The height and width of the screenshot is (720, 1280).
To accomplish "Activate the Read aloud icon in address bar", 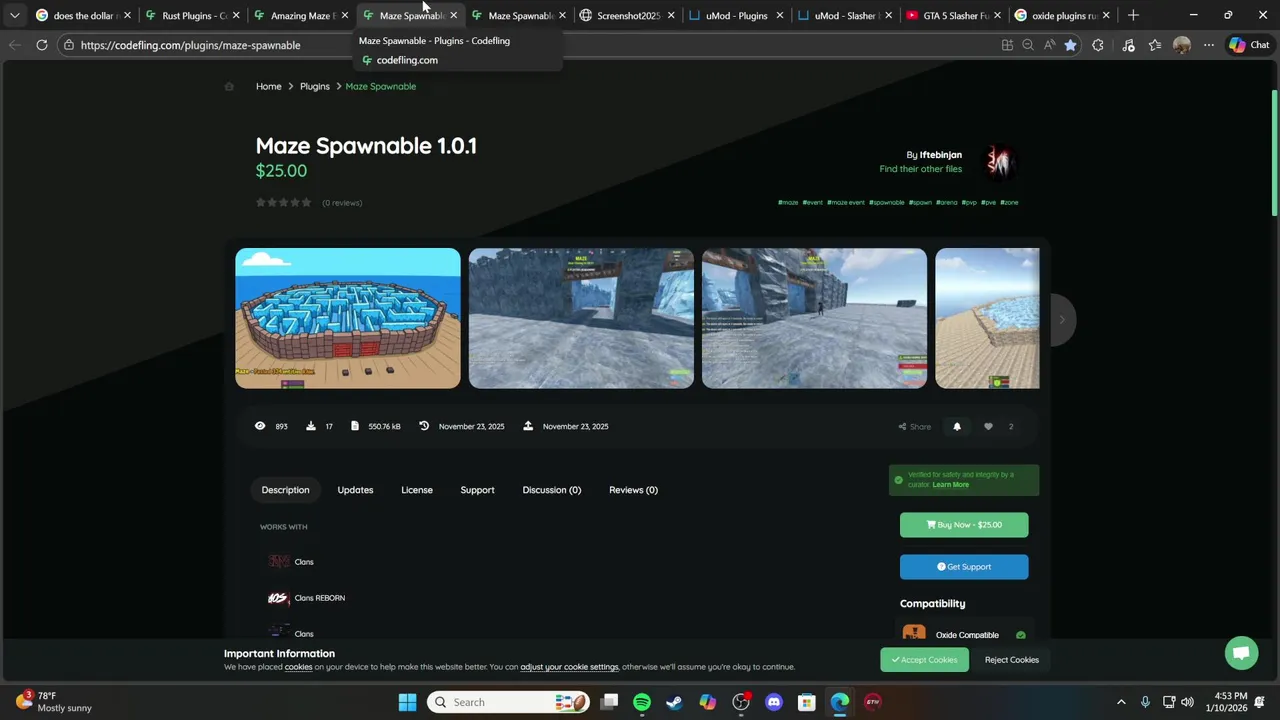I will click(1049, 45).
